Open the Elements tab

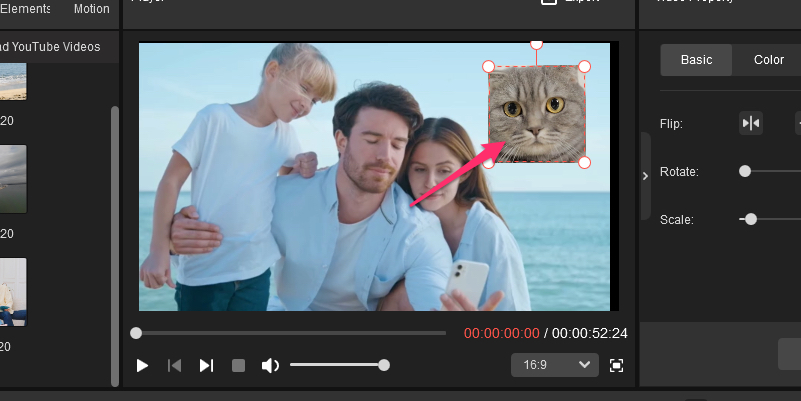click(25, 9)
